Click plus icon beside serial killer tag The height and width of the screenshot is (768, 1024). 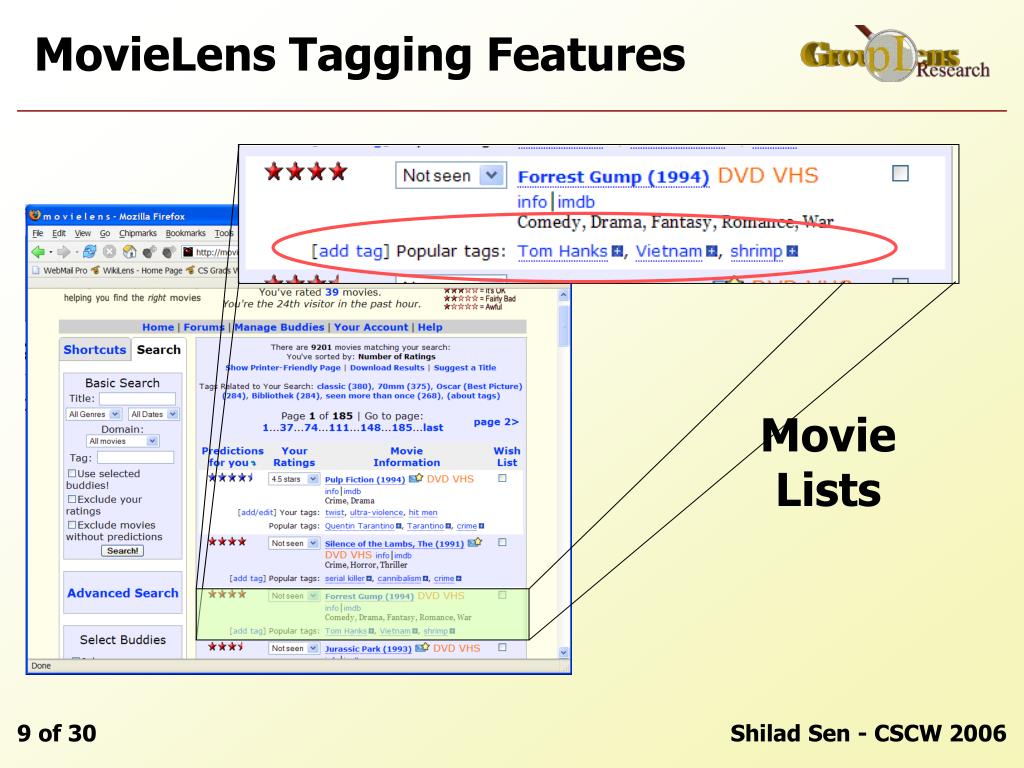coord(370,579)
